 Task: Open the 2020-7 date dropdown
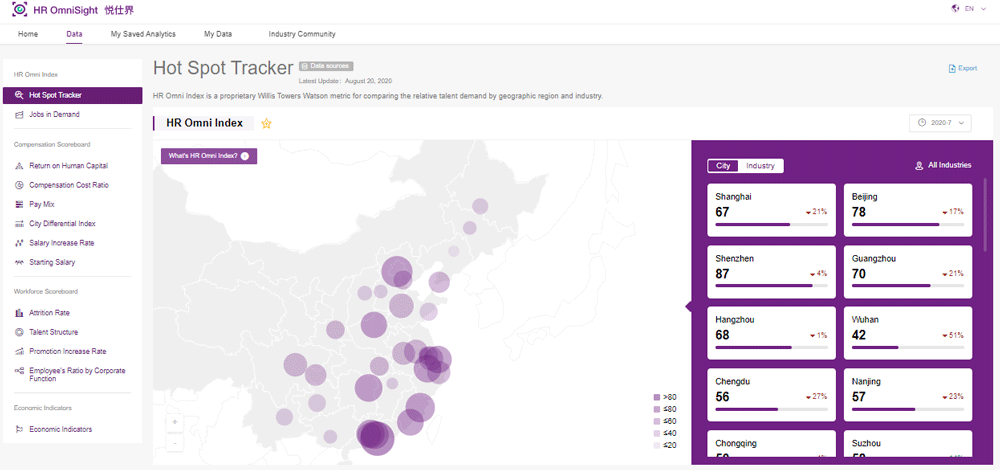(941, 123)
